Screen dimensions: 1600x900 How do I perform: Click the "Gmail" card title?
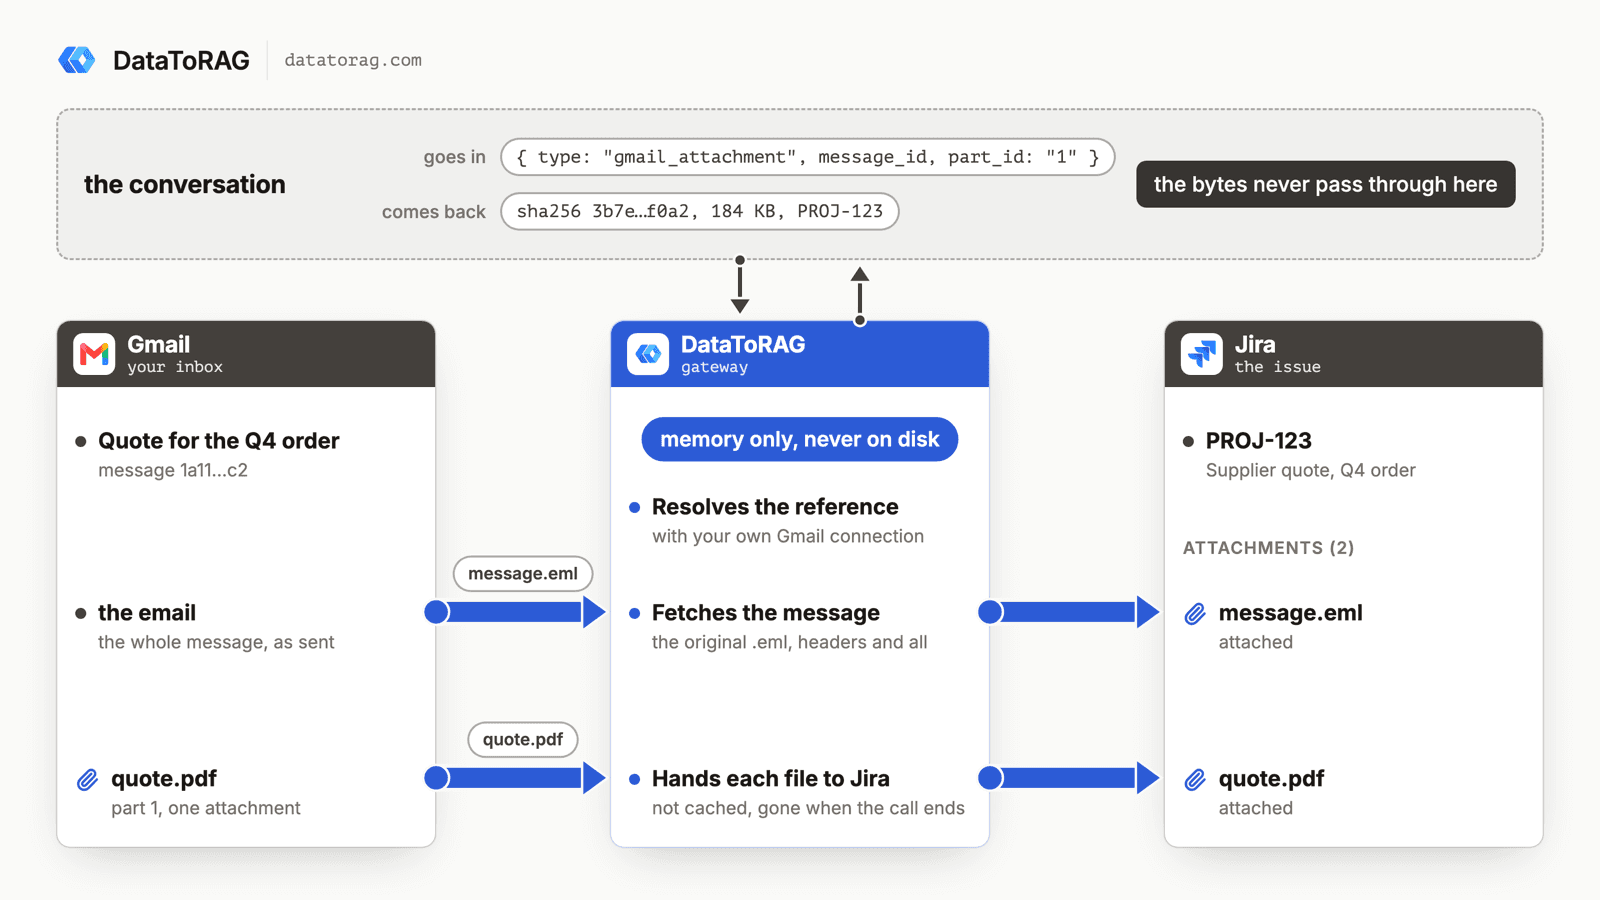tap(159, 344)
